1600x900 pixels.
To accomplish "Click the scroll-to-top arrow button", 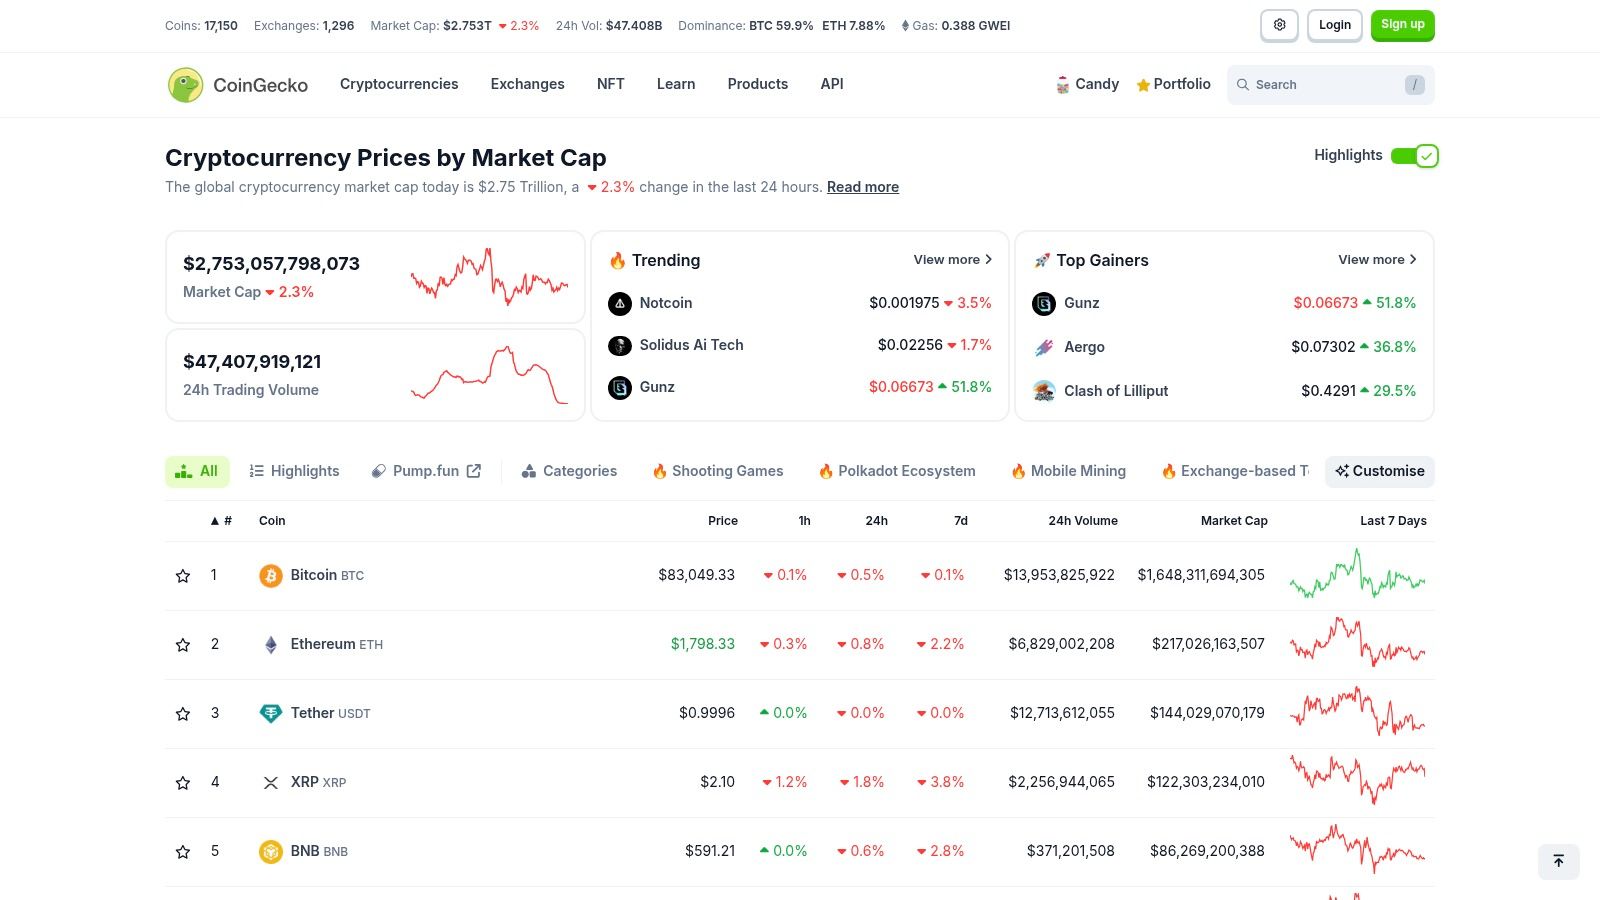I will point(1558,861).
